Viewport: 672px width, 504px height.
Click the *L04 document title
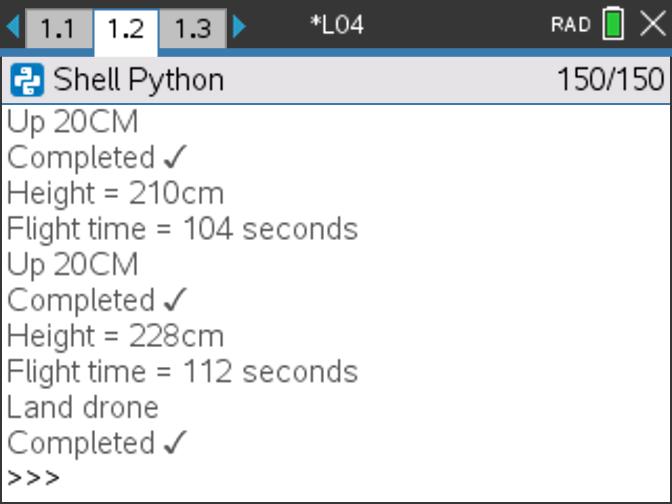337,25
